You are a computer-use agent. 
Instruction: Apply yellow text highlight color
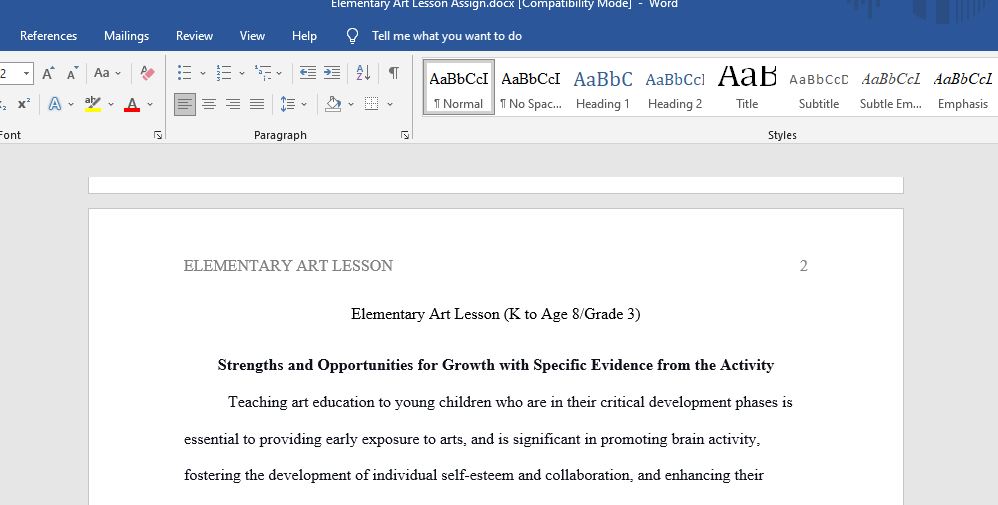click(x=93, y=103)
